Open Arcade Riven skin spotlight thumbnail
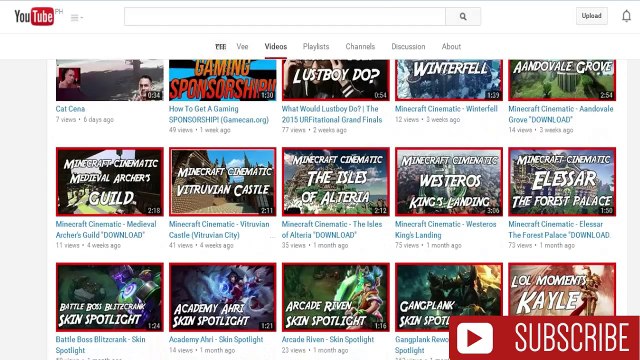The width and height of the screenshot is (640, 360). point(336,297)
